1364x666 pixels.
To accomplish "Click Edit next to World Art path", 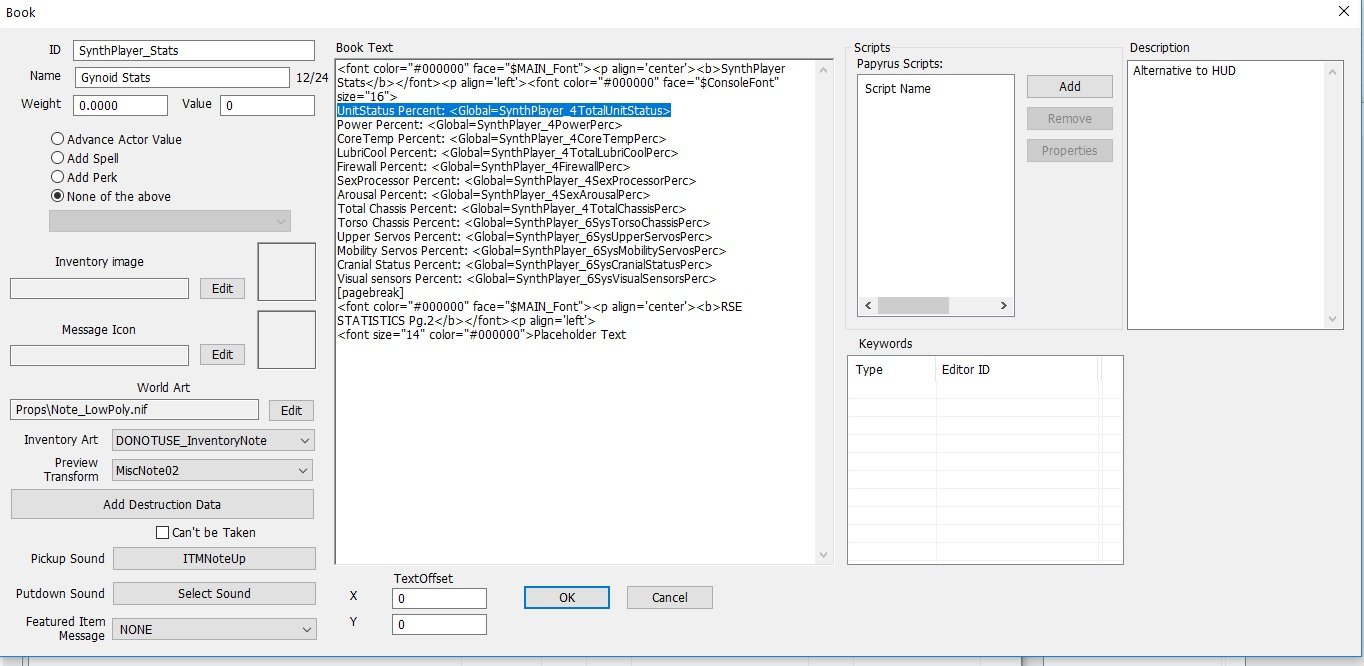I will [291, 410].
